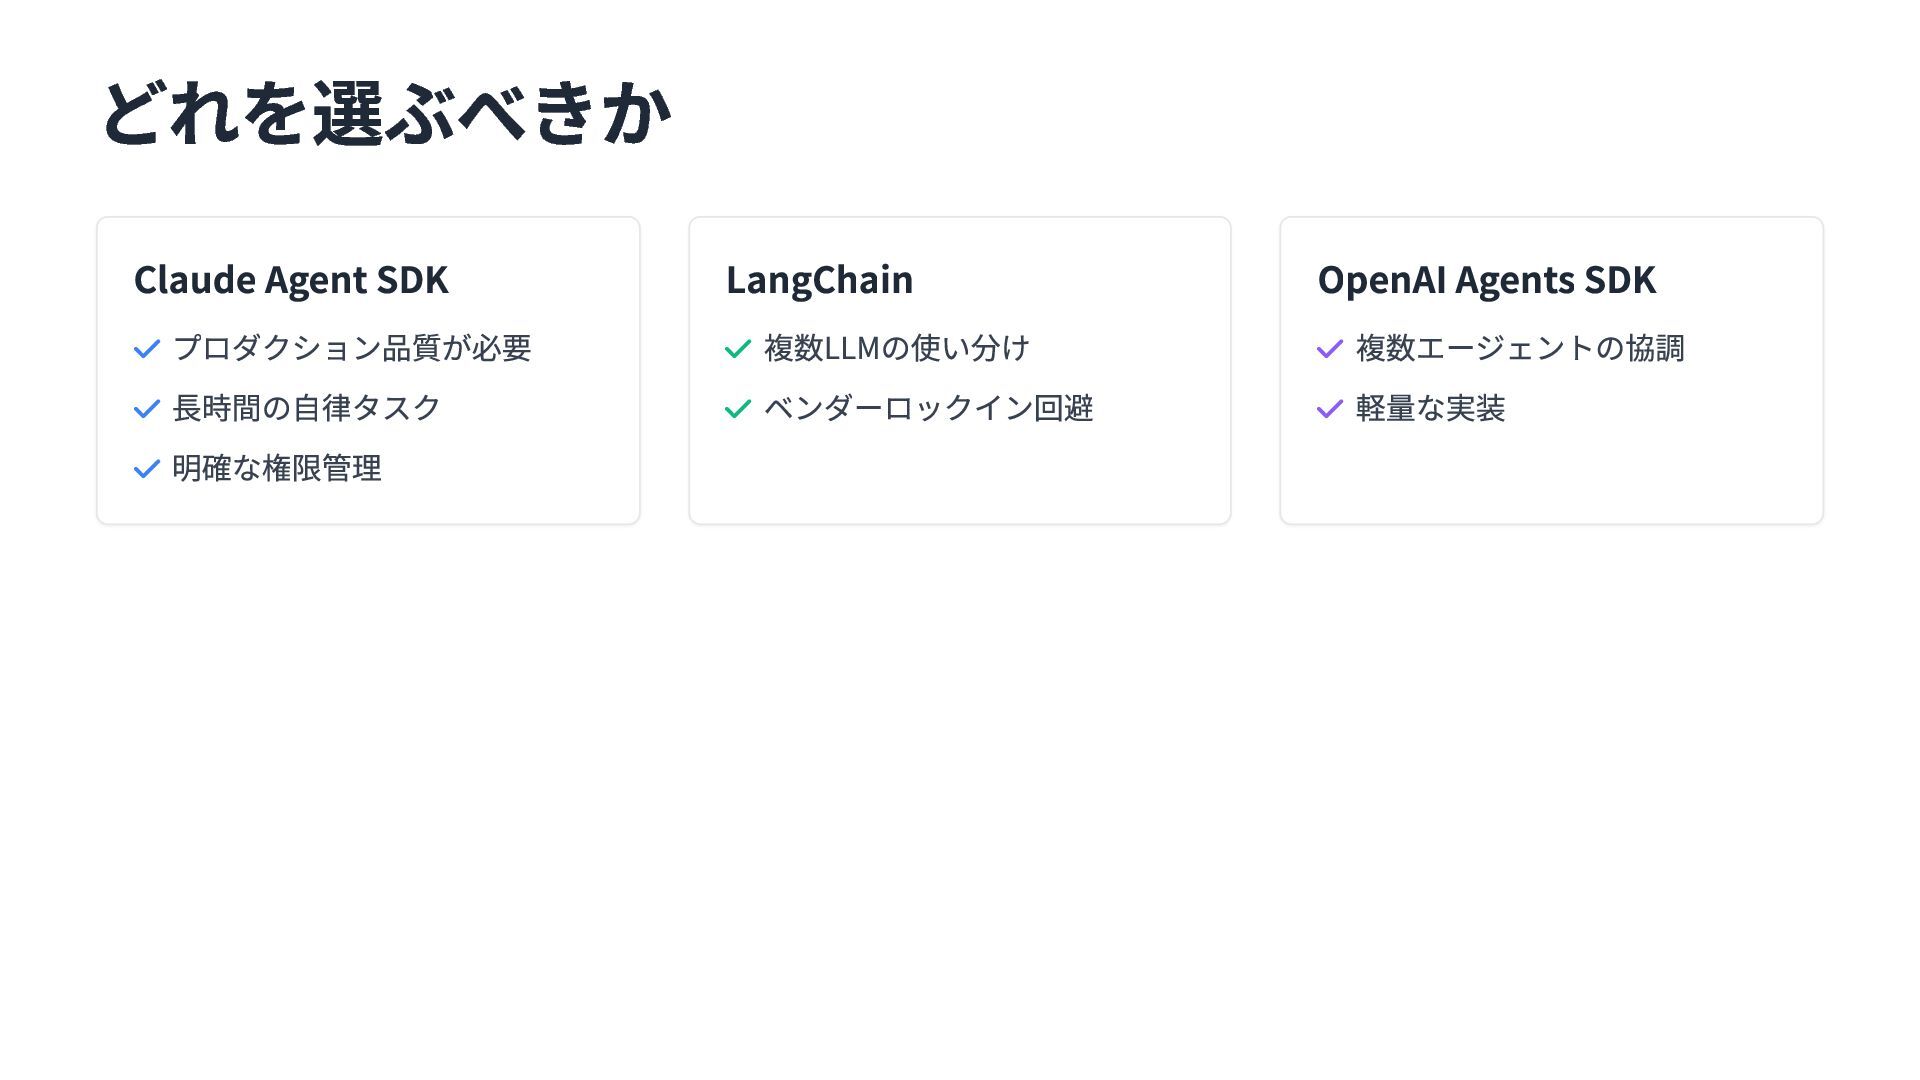1920x1080 pixels.
Task: Click the text プロダクション品質が必要
Action: pyautogui.click(x=351, y=348)
